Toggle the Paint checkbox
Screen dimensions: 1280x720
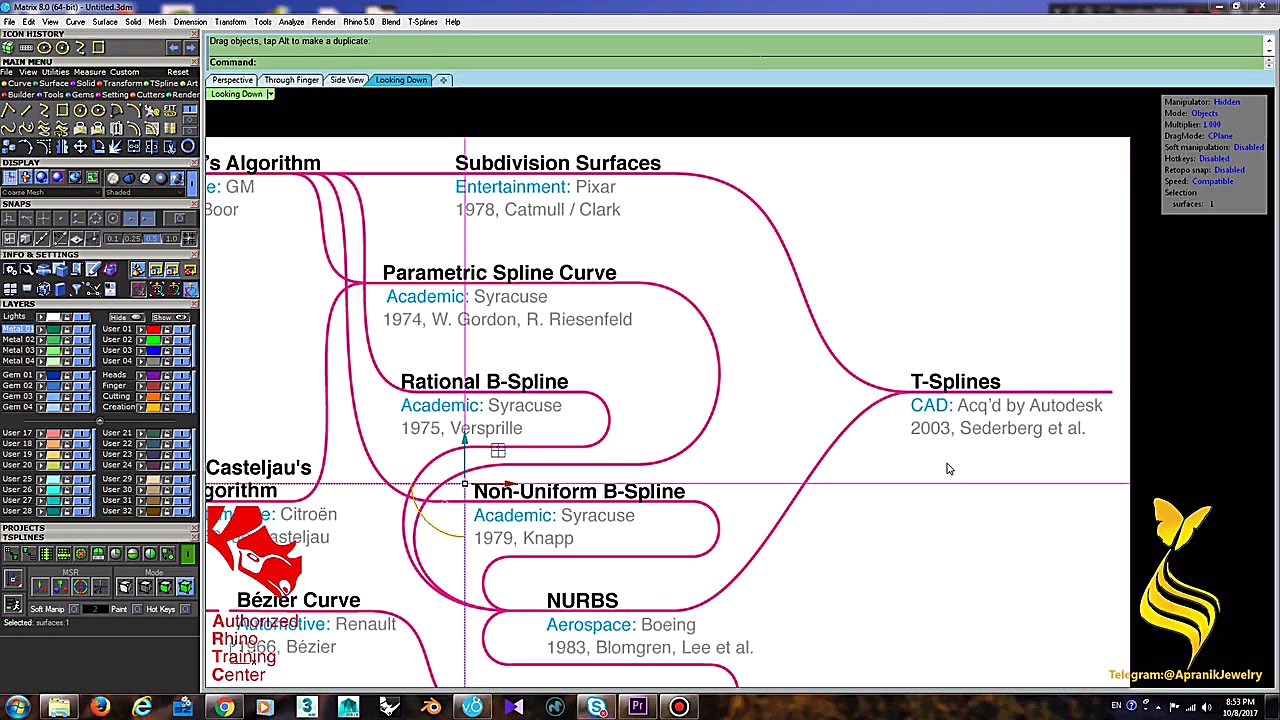click(136, 609)
